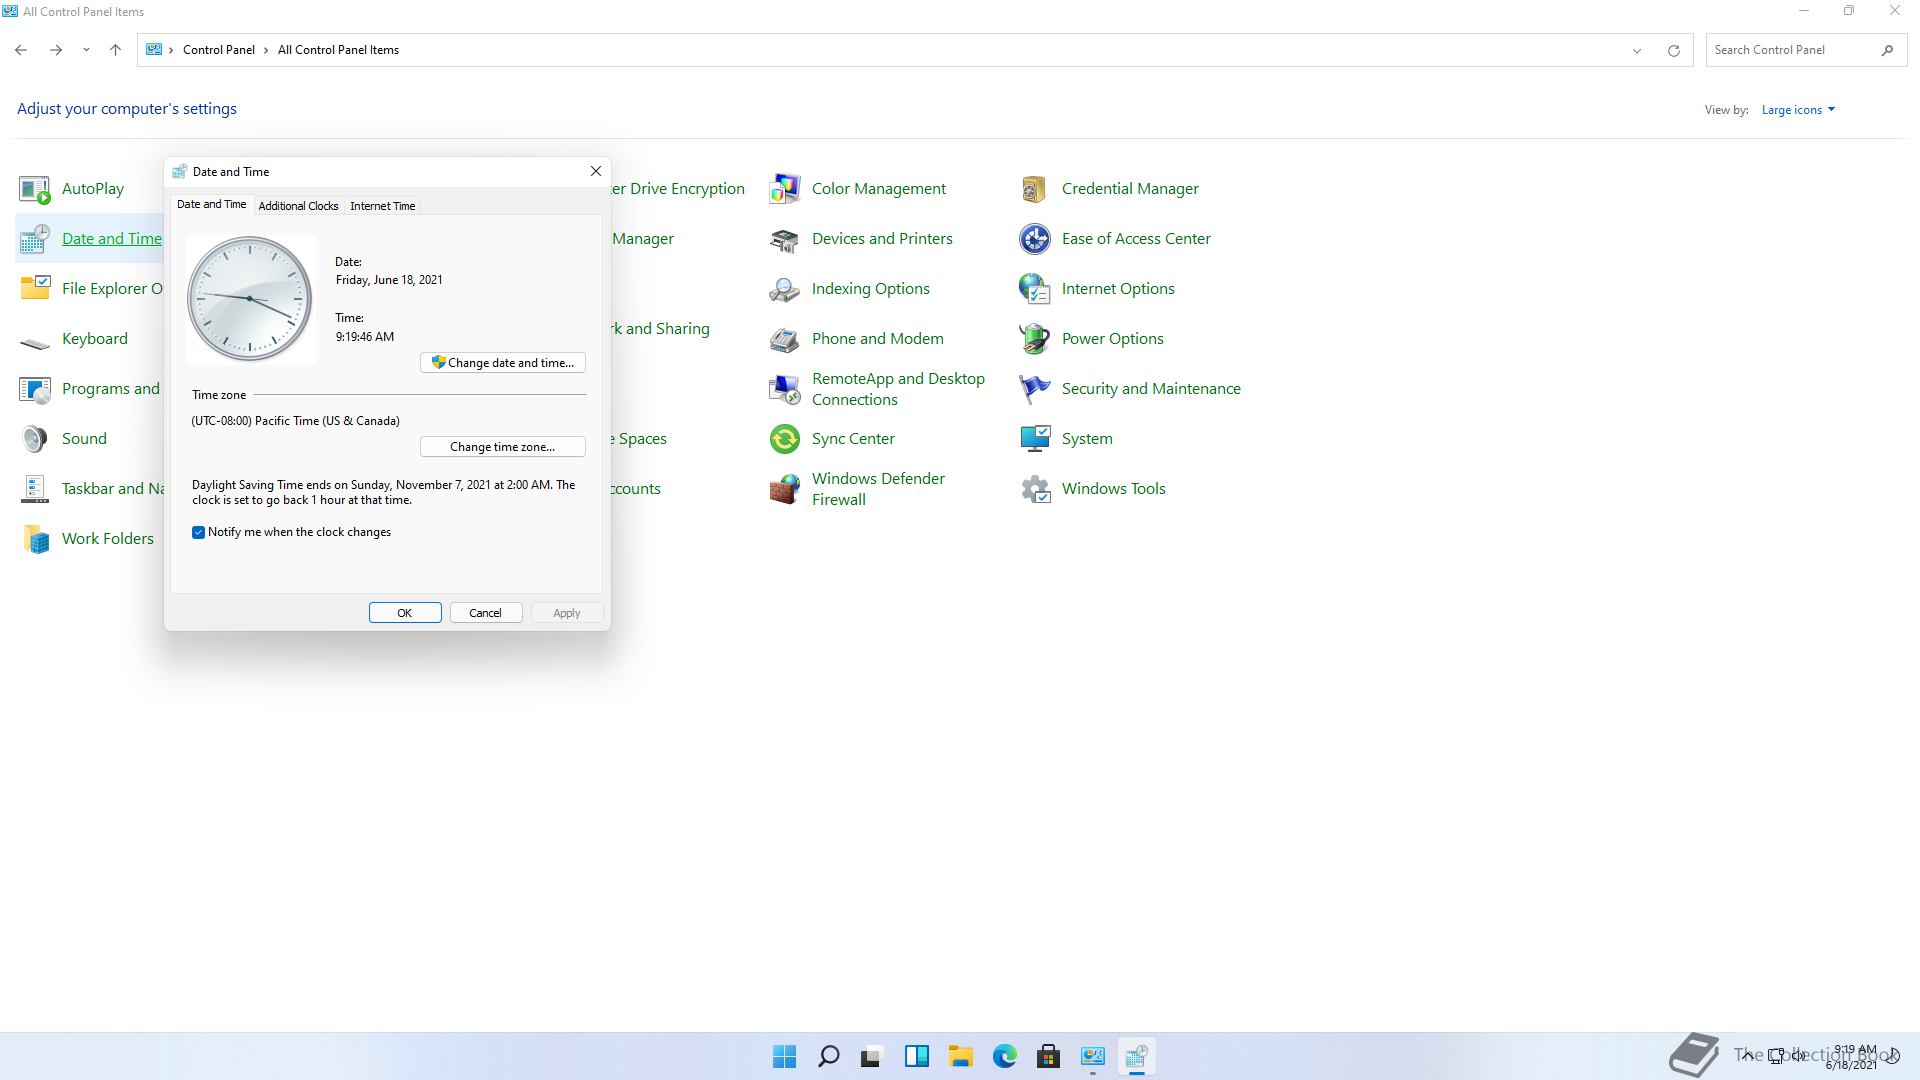Screen dimensions: 1920x1080
Task: Open the Taskbar and Navigation icon
Action: tap(35, 489)
